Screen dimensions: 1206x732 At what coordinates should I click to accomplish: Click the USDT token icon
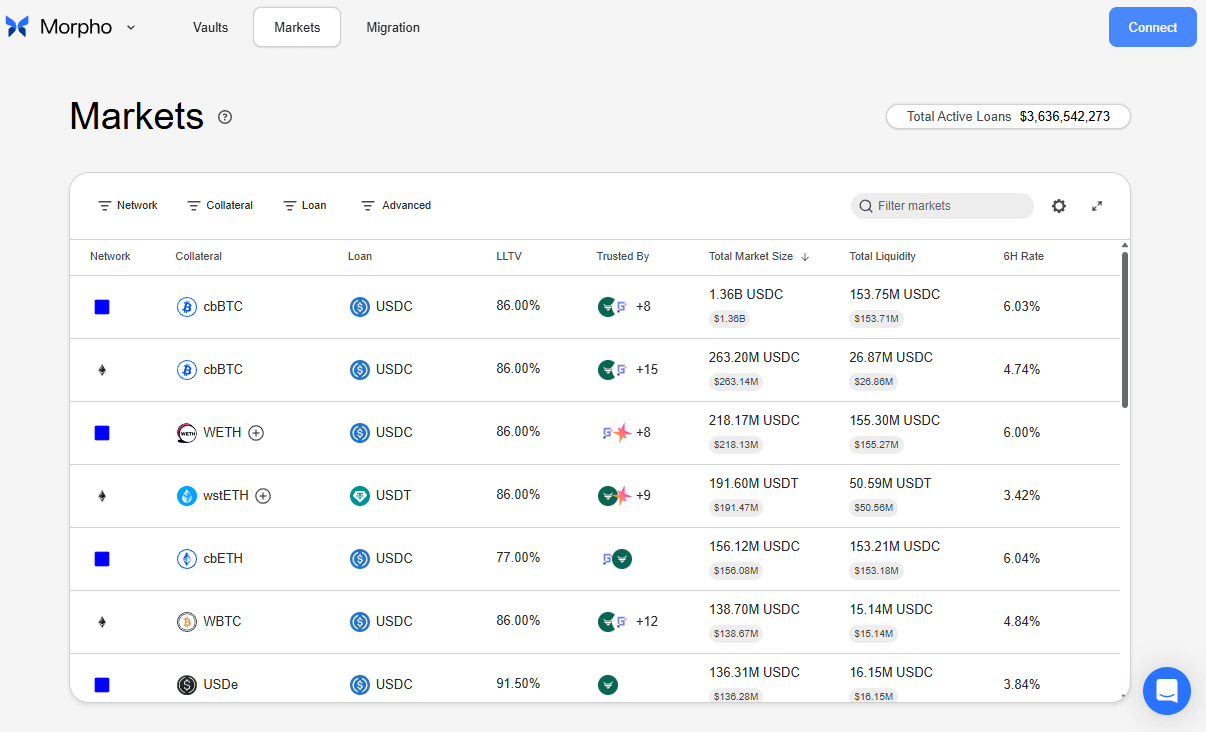tap(360, 496)
